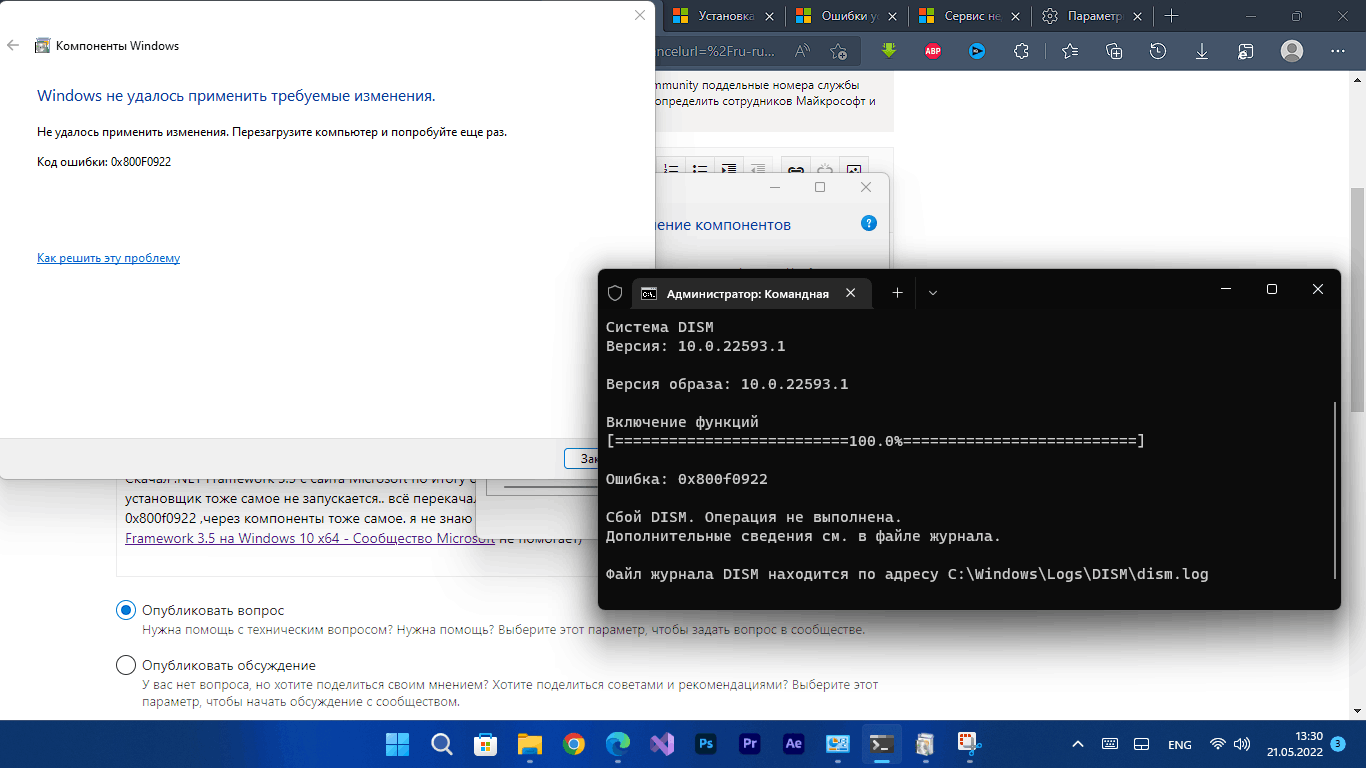Open the Windows Start menu

click(x=397, y=744)
